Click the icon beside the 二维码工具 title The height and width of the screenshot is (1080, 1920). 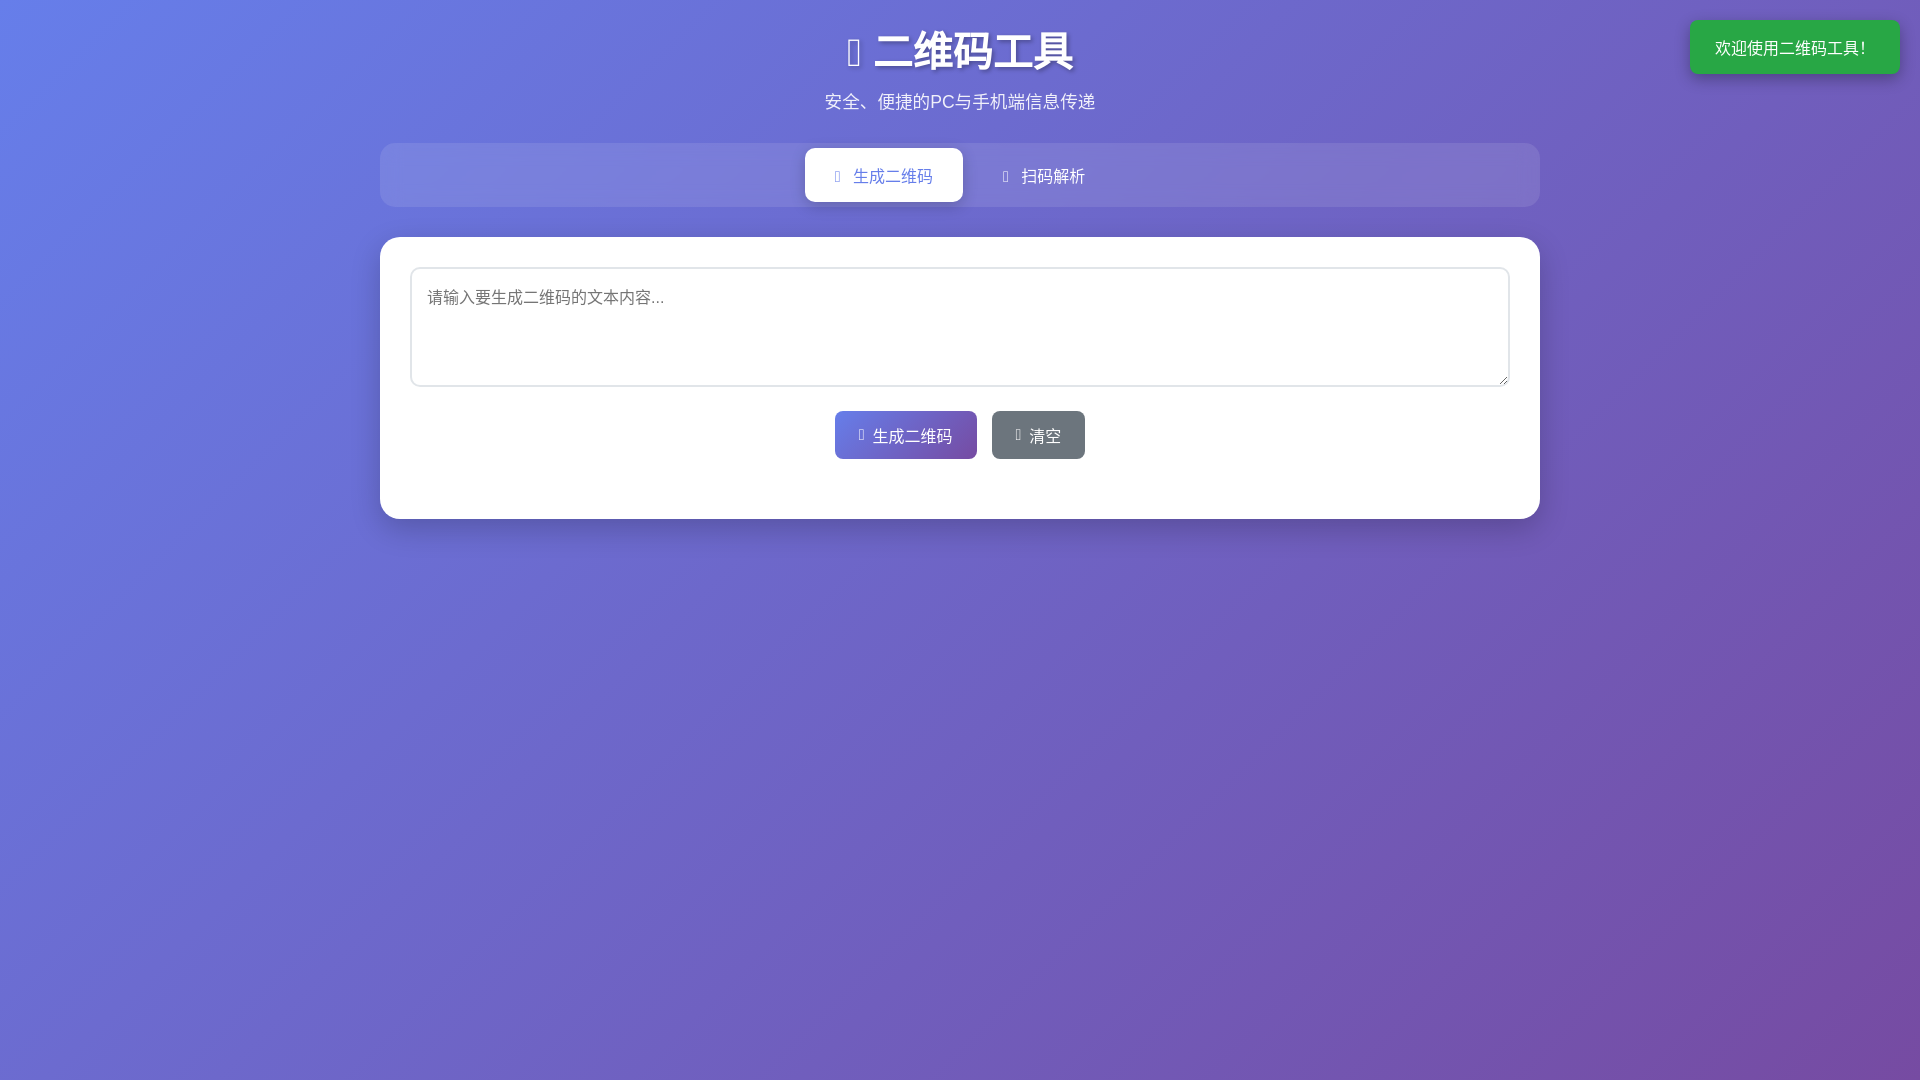point(854,53)
